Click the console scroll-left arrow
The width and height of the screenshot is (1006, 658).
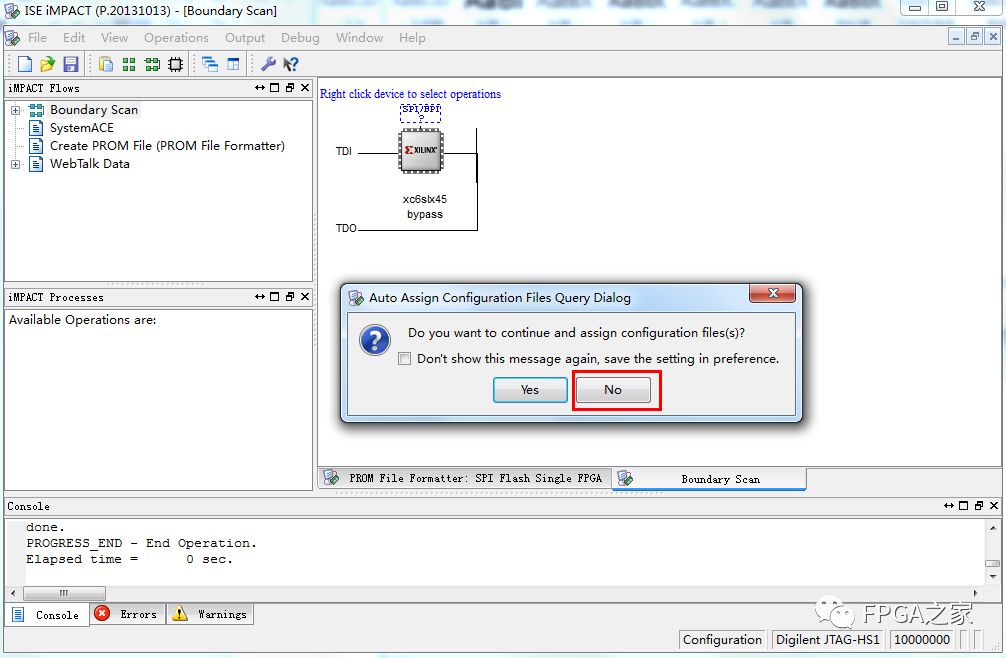[13, 593]
